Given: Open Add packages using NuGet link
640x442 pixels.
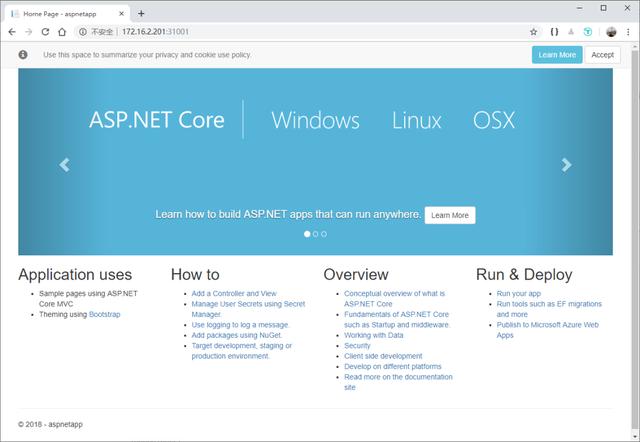Looking at the screenshot, I should [236, 335].
